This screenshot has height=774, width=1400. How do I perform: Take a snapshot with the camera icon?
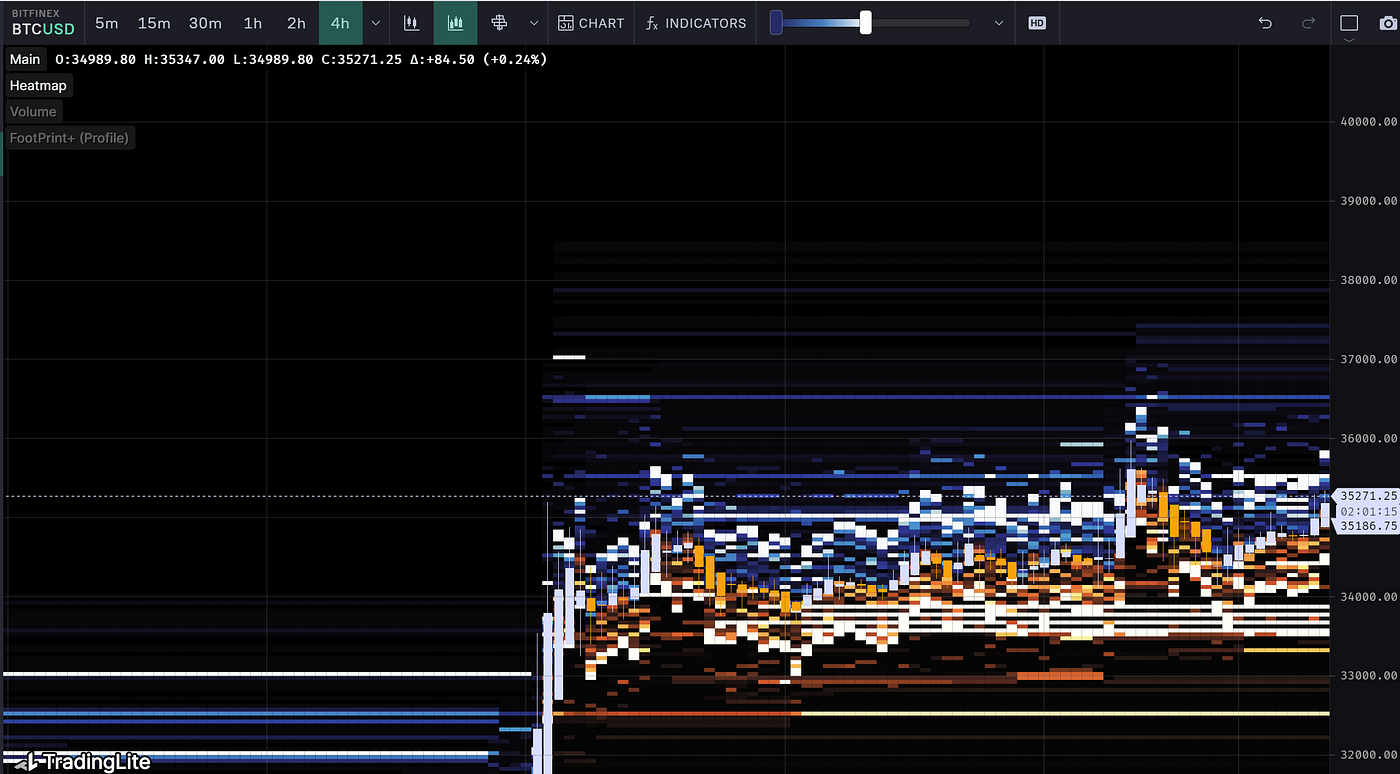point(1388,23)
